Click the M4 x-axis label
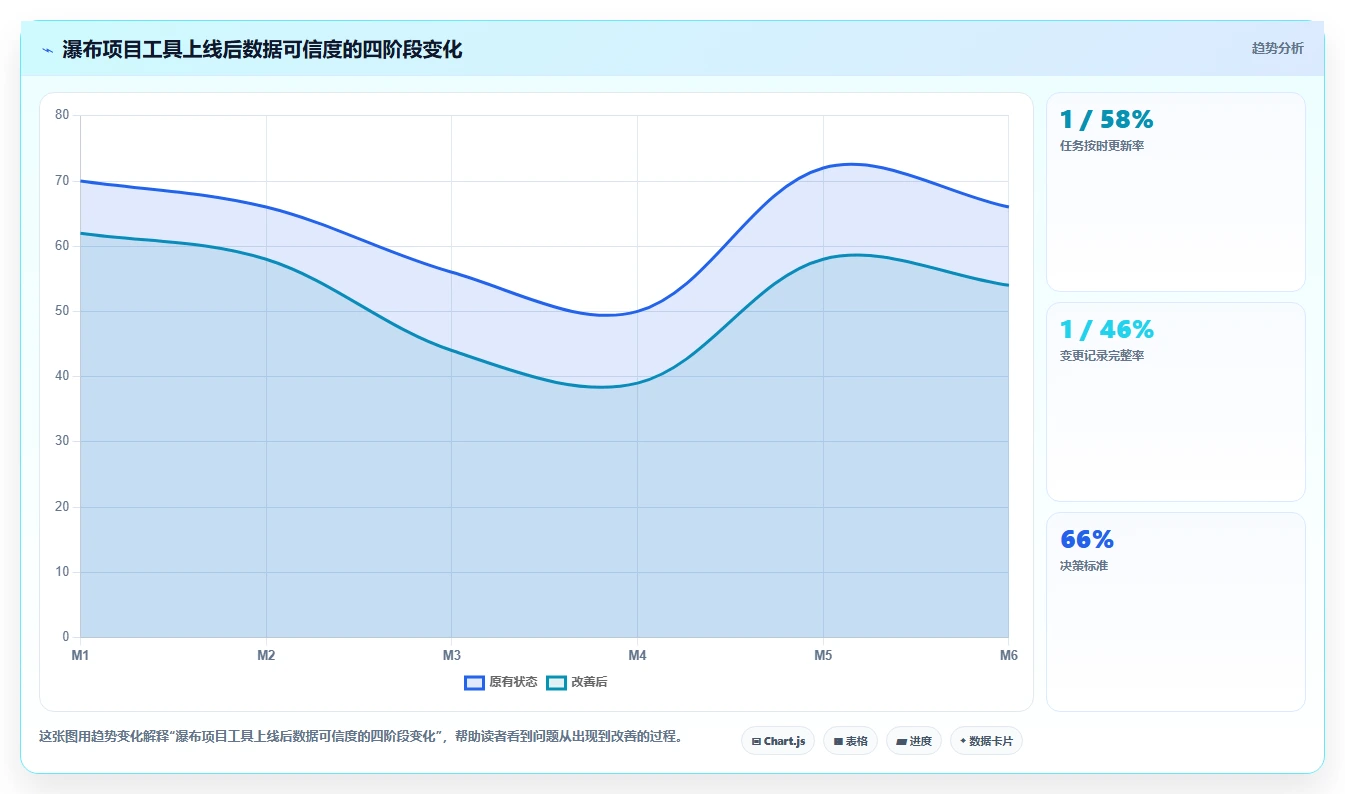 (x=637, y=655)
